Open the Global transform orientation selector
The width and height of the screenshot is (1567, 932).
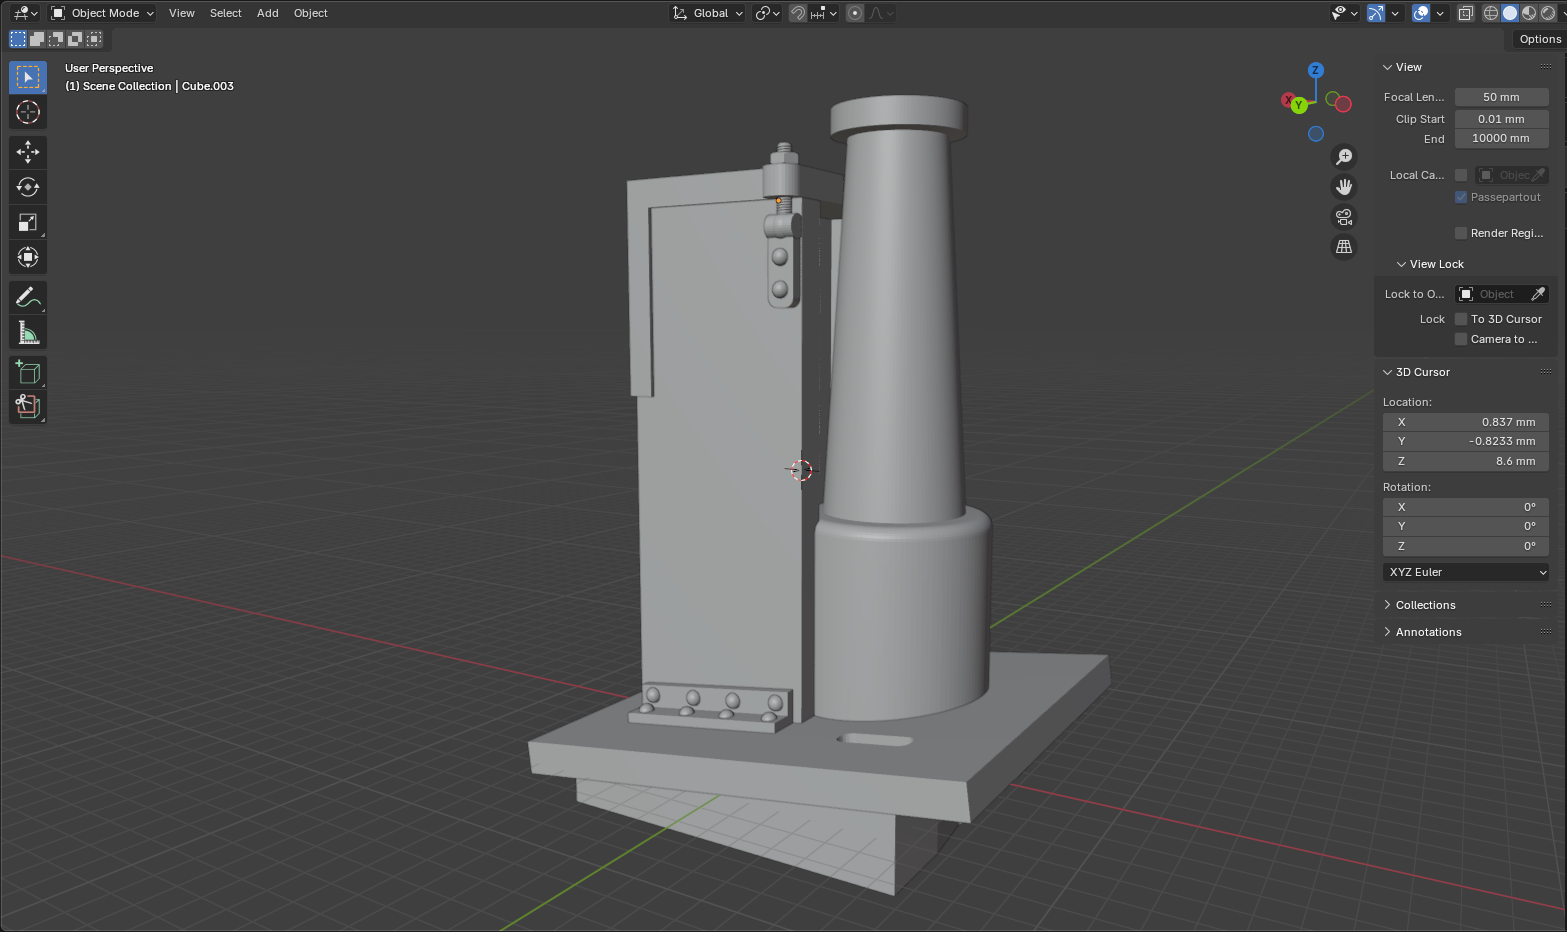pos(708,13)
